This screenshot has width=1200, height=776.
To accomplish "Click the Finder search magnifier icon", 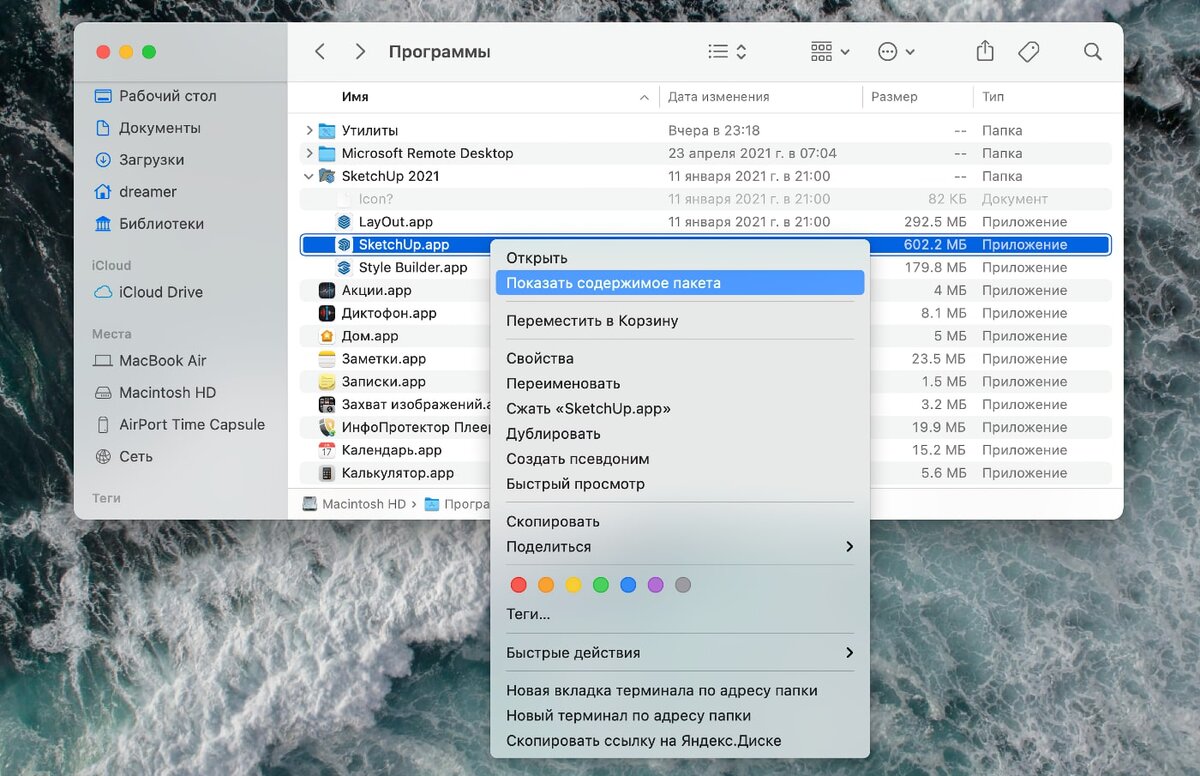I will tap(1093, 52).
